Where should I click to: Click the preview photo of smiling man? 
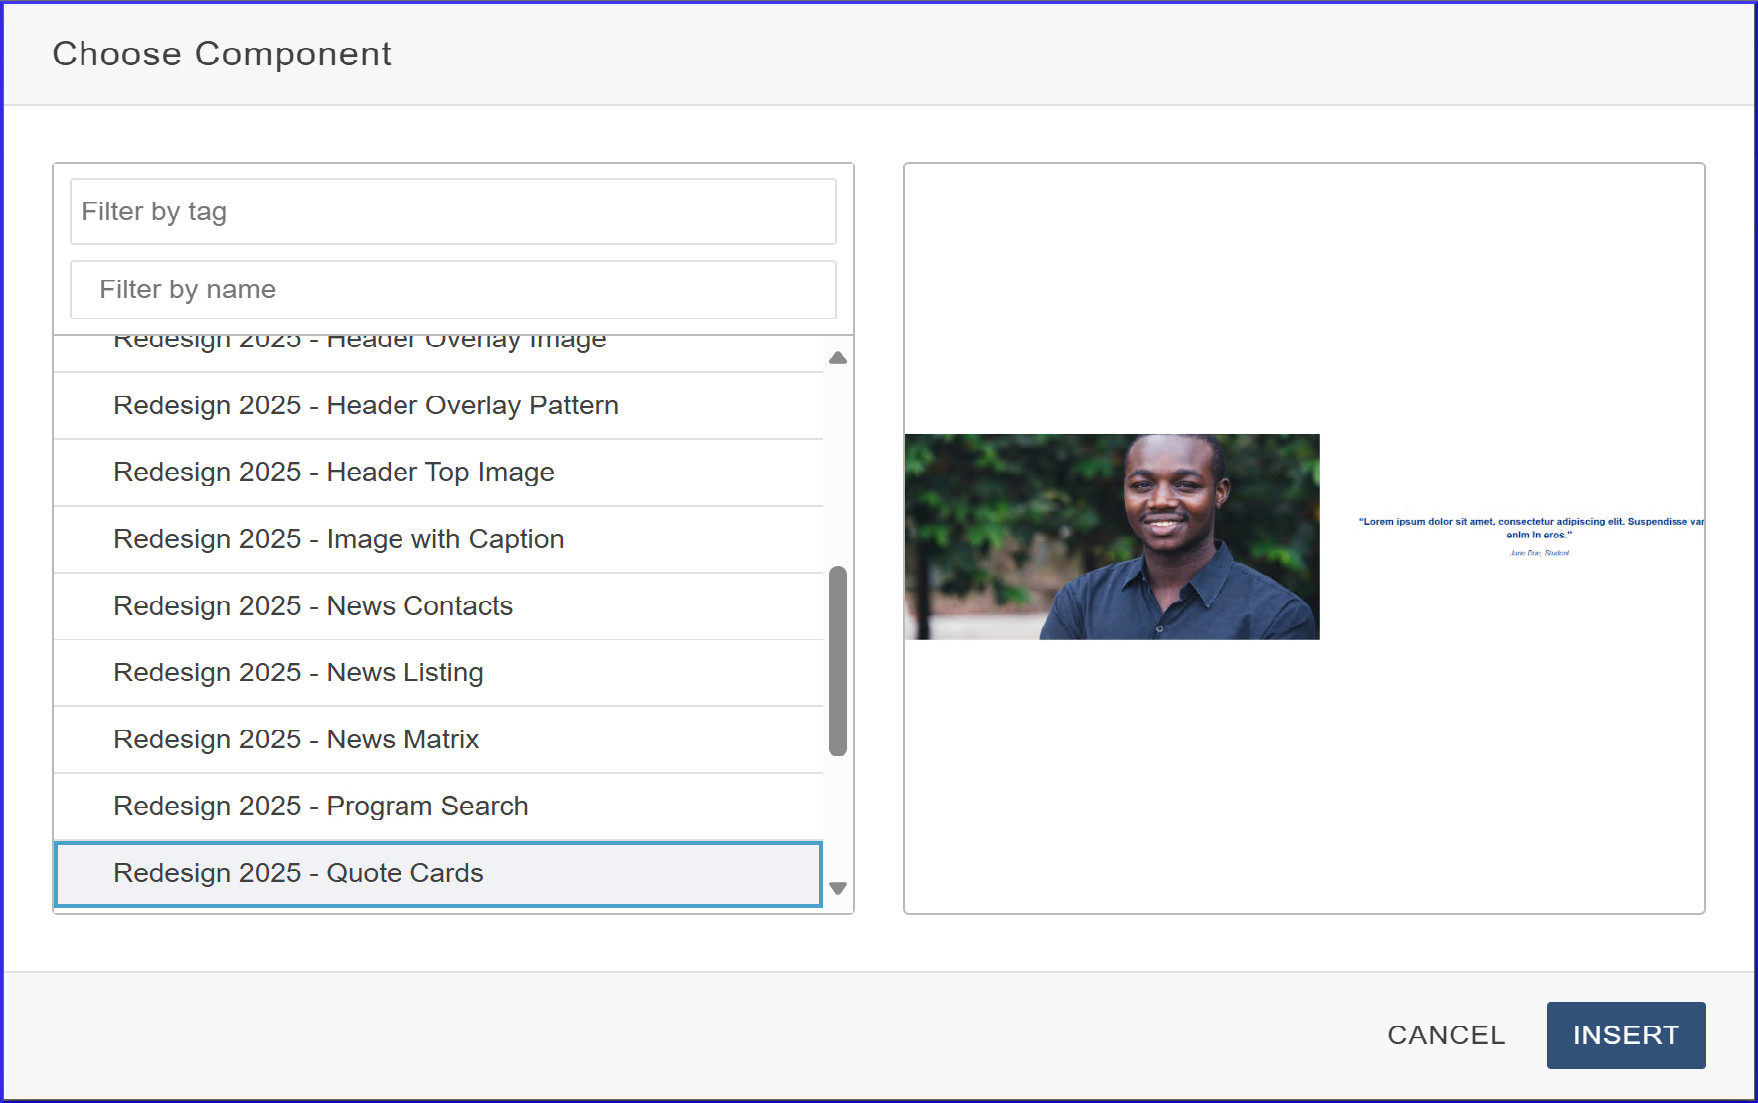tap(1112, 537)
